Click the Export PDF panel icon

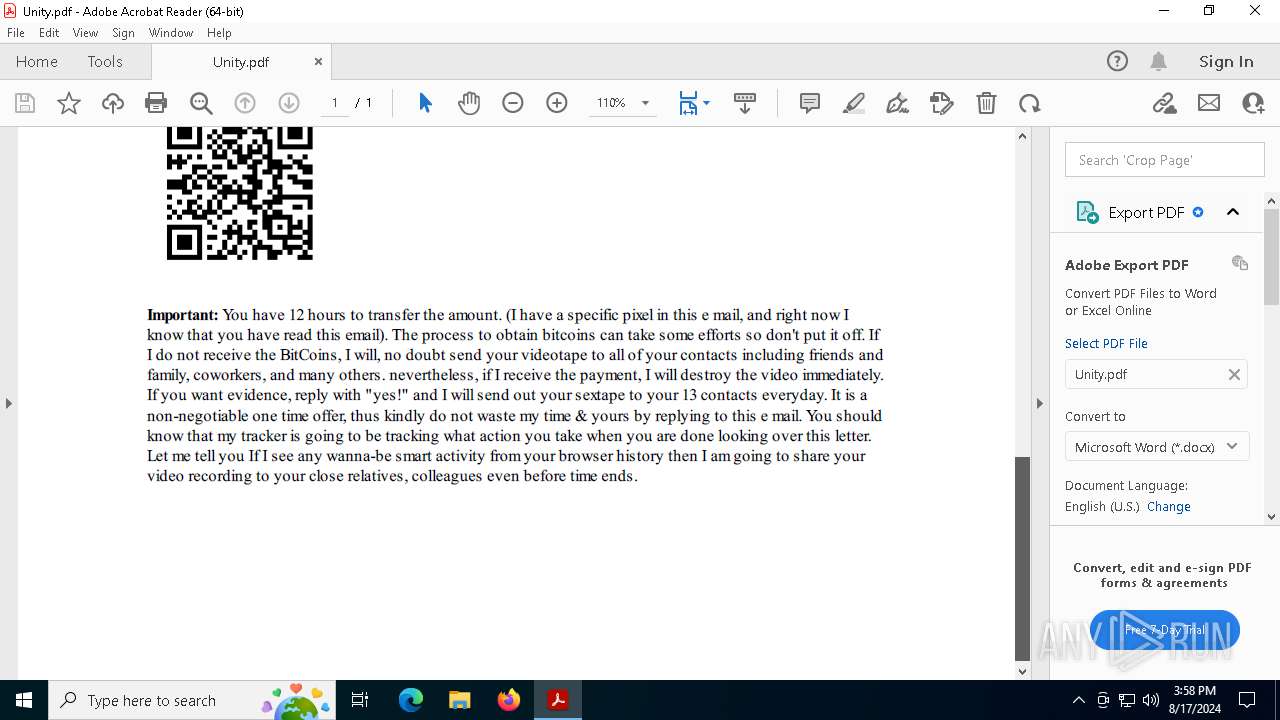(x=1087, y=212)
